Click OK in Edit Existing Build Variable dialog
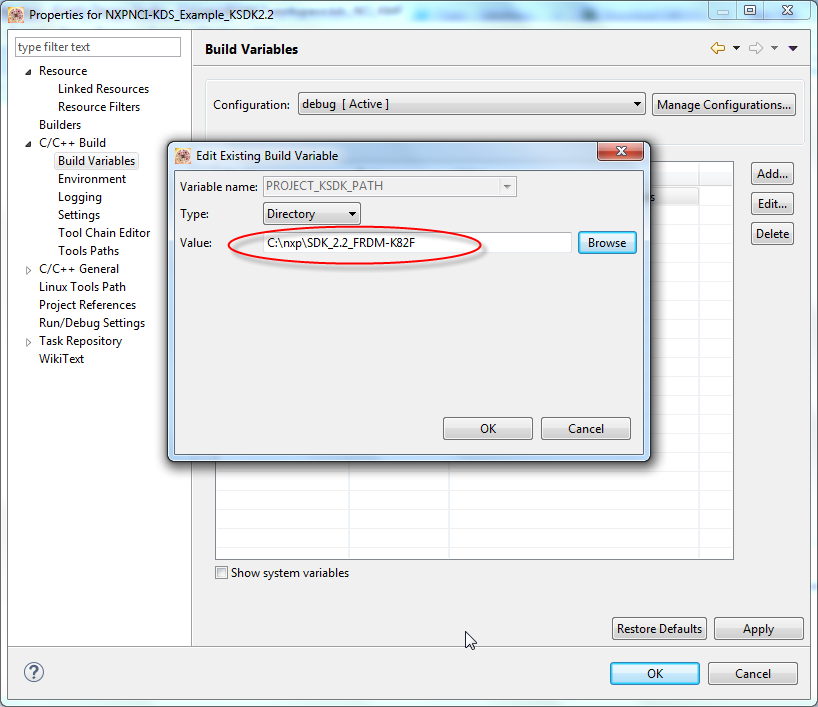 coord(488,428)
